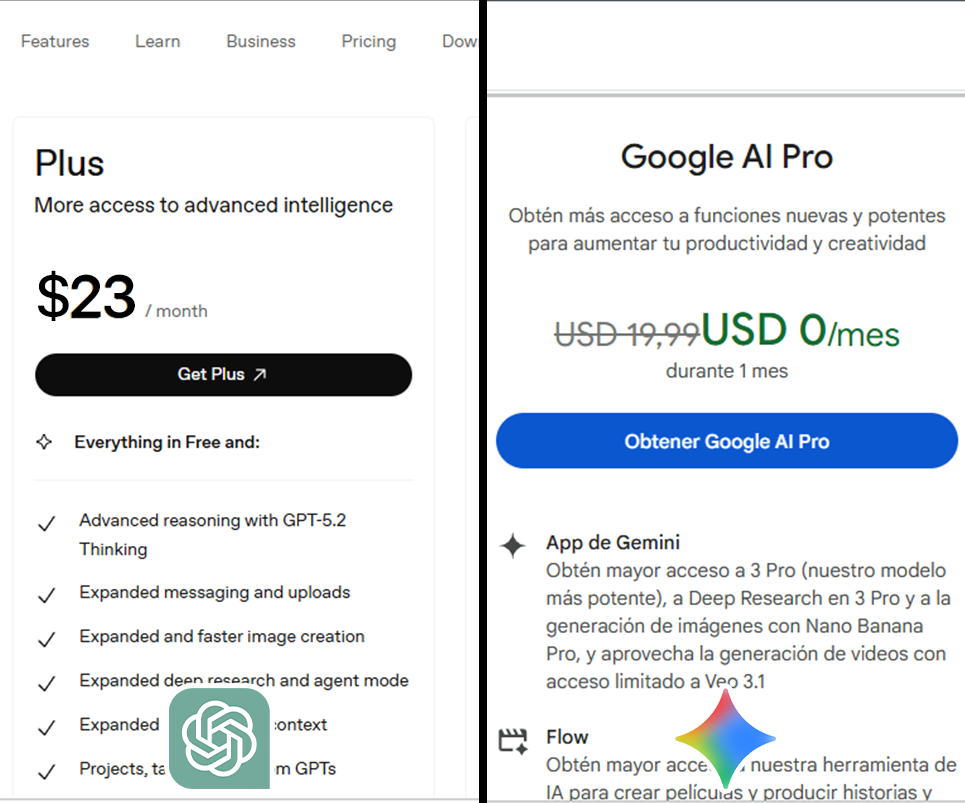The image size is (965, 803).
Task: Click the USD 0/mes promotional price
Action: click(x=800, y=331)
